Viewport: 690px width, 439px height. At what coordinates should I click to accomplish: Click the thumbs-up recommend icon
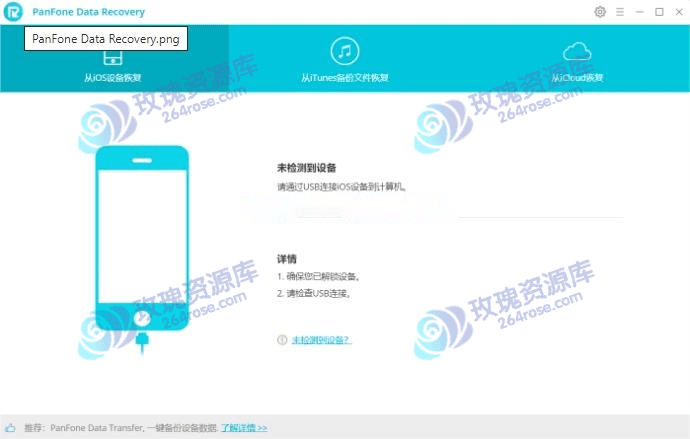tap(11, 428)
